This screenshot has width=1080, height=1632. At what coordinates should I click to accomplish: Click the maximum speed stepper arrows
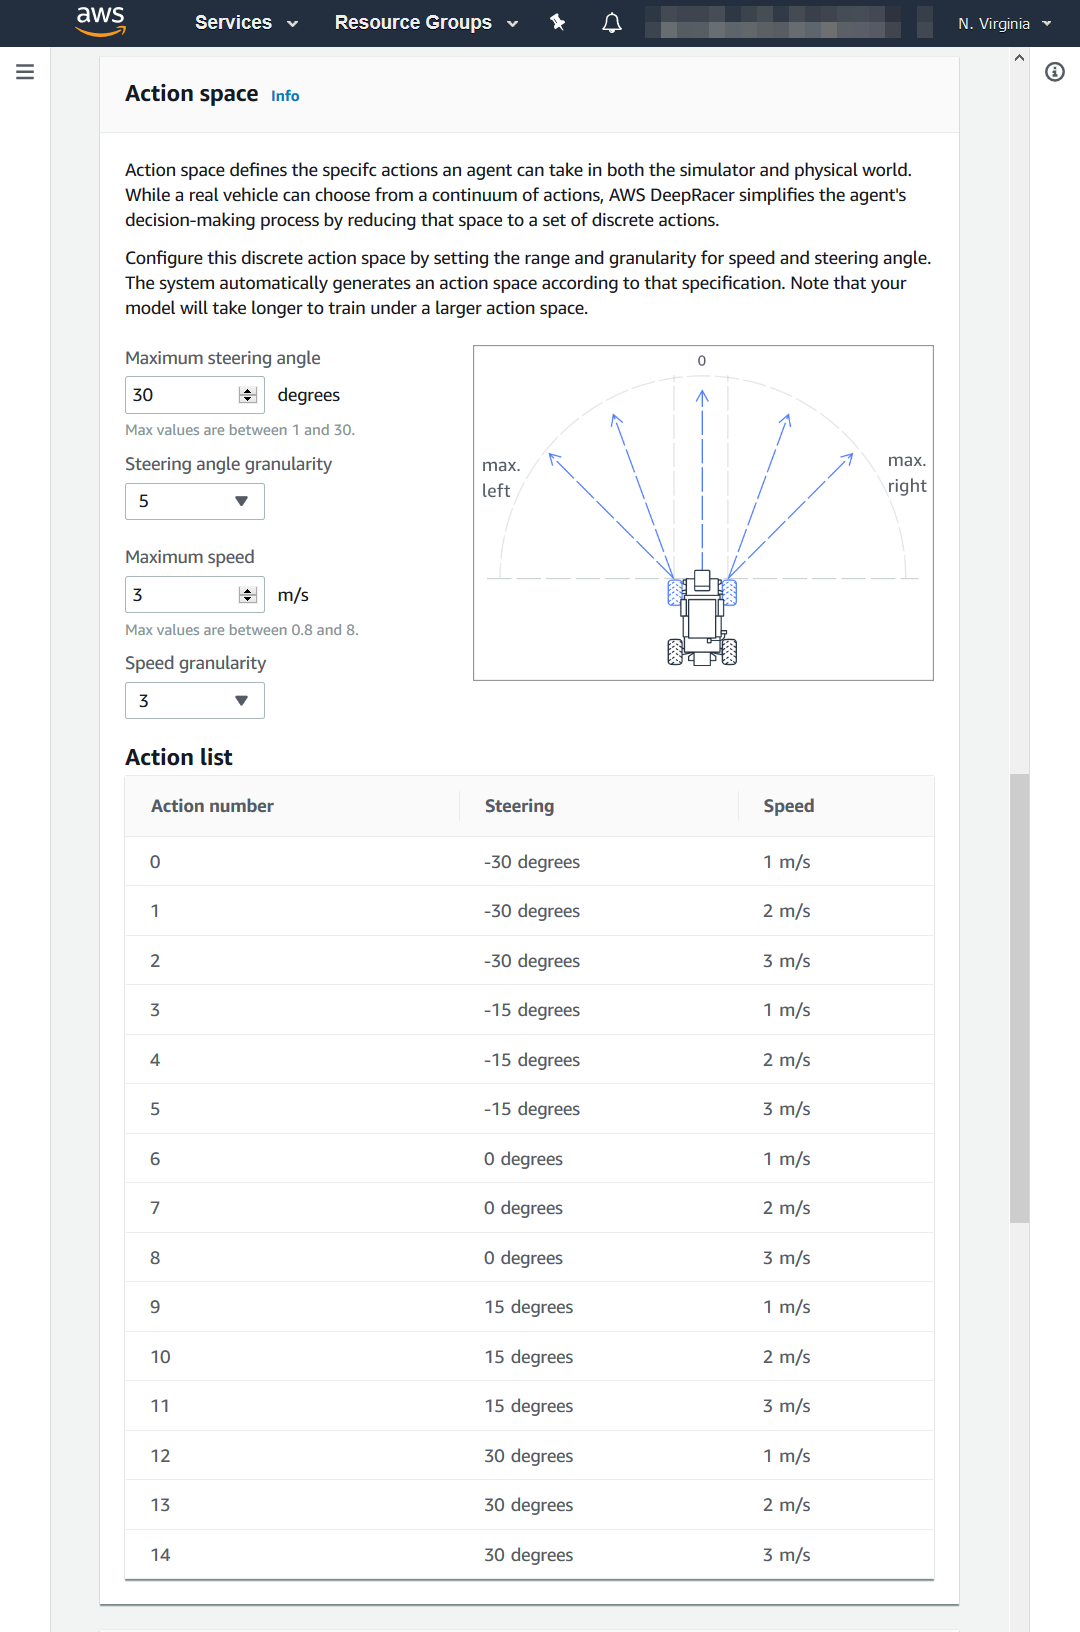248,595
